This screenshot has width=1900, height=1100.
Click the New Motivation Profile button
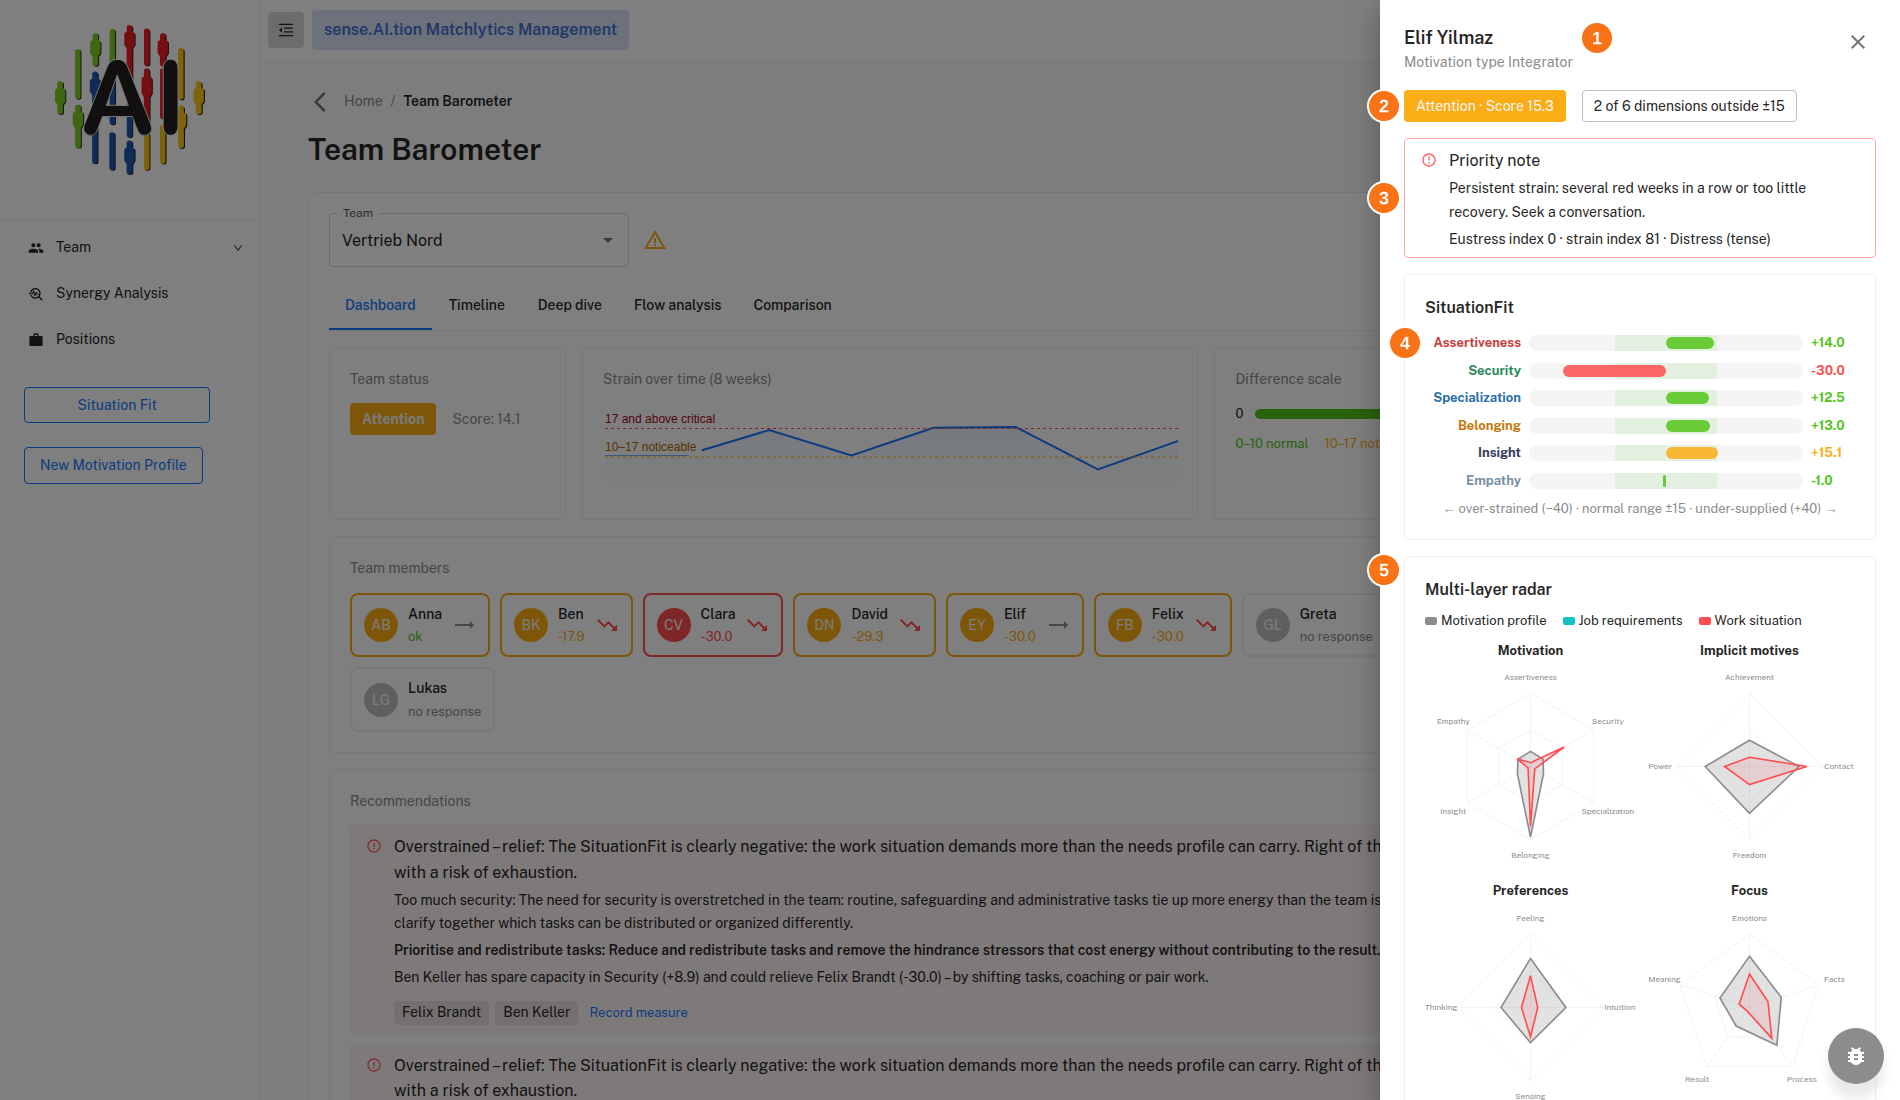click(113, 465)
